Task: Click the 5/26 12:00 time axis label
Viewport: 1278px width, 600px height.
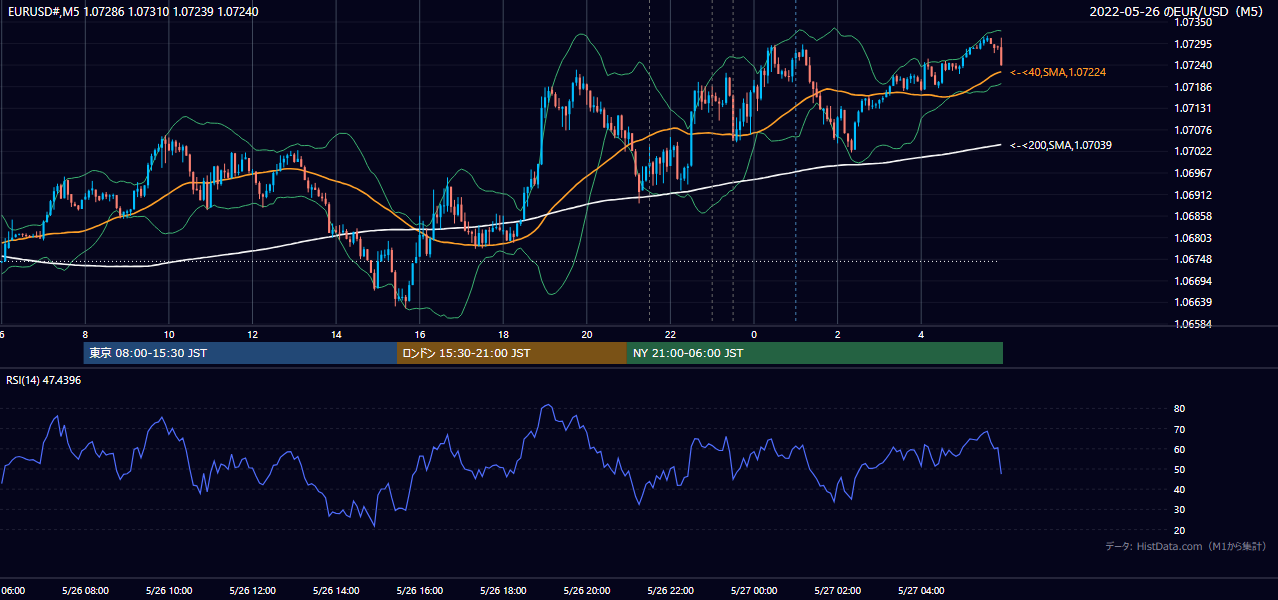Action: [x=252, y=591]
